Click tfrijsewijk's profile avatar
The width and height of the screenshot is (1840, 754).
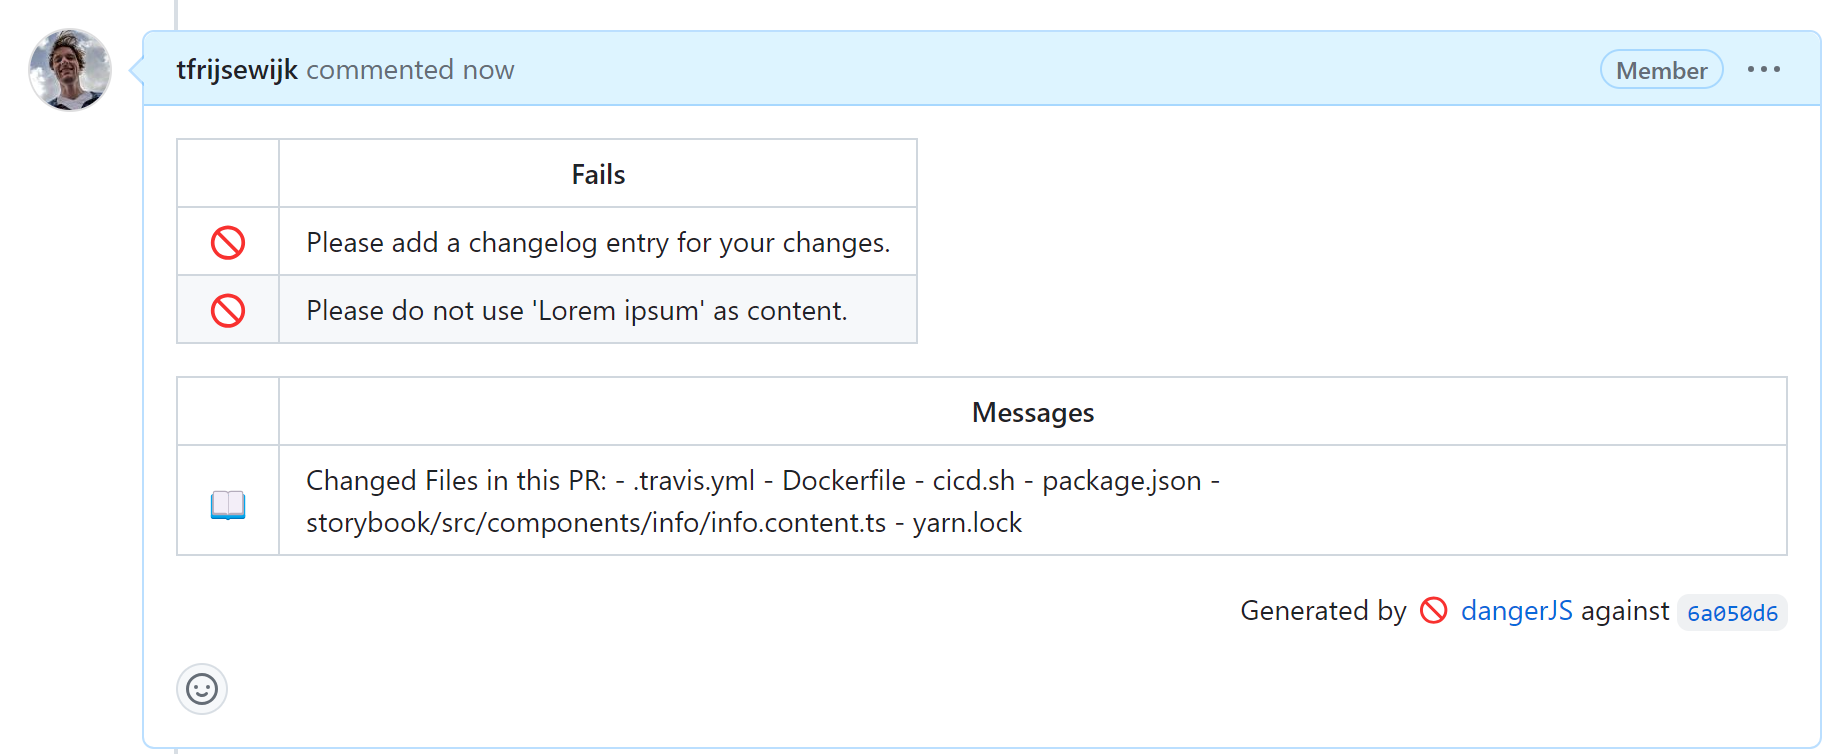tap(69, 70)
